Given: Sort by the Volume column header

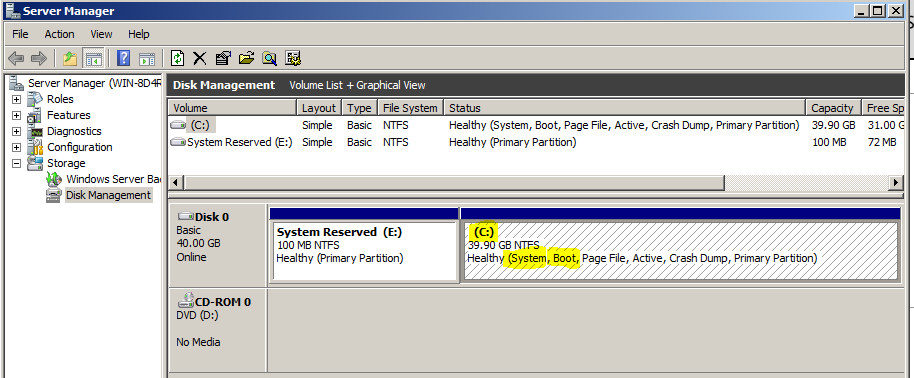Looking at the screenshot, I should 233,108.
